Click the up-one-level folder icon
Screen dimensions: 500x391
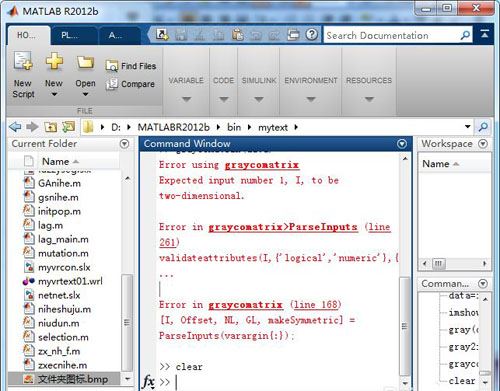[50, 127]
